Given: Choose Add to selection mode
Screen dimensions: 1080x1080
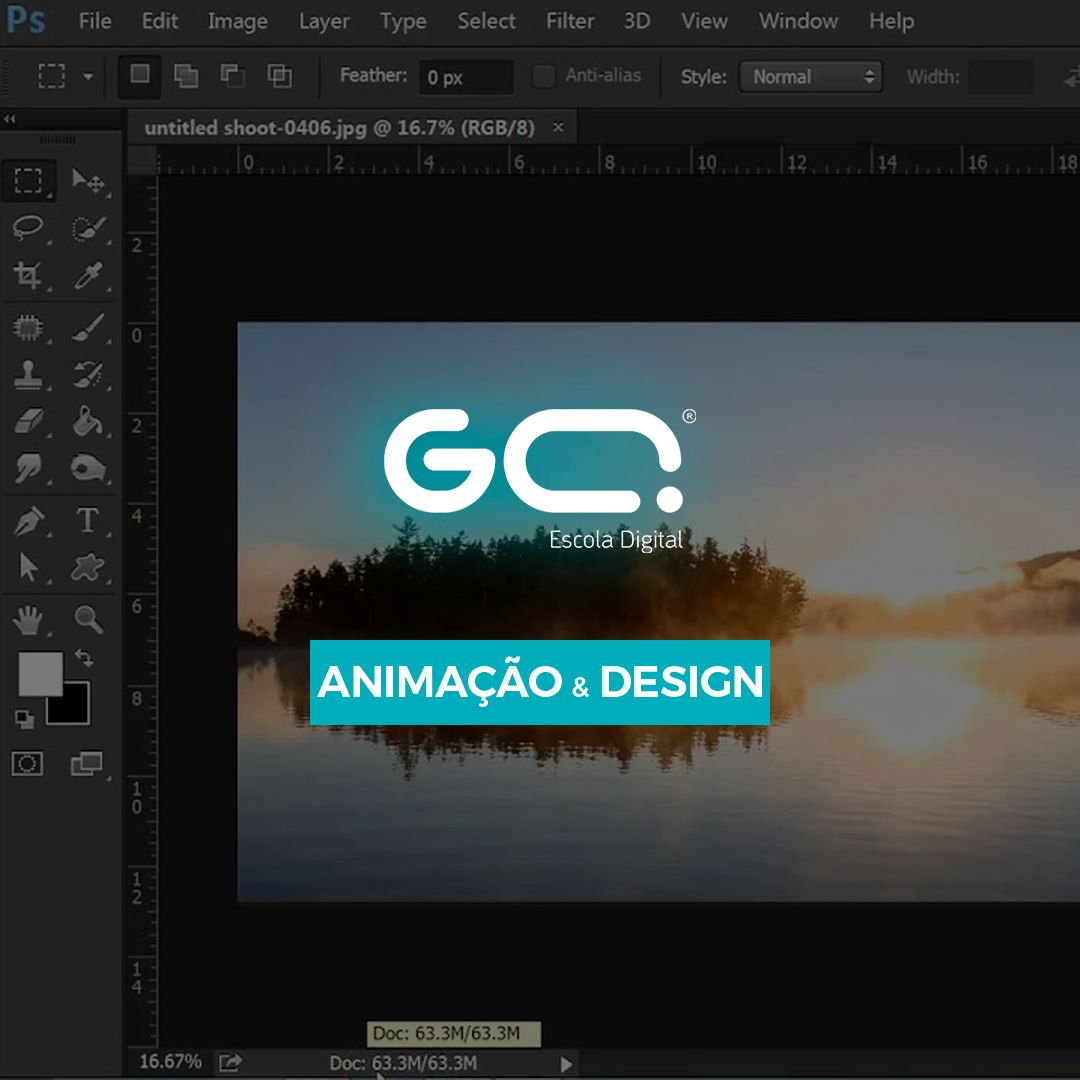Looking at the screenshot, I should click(186, 75).
